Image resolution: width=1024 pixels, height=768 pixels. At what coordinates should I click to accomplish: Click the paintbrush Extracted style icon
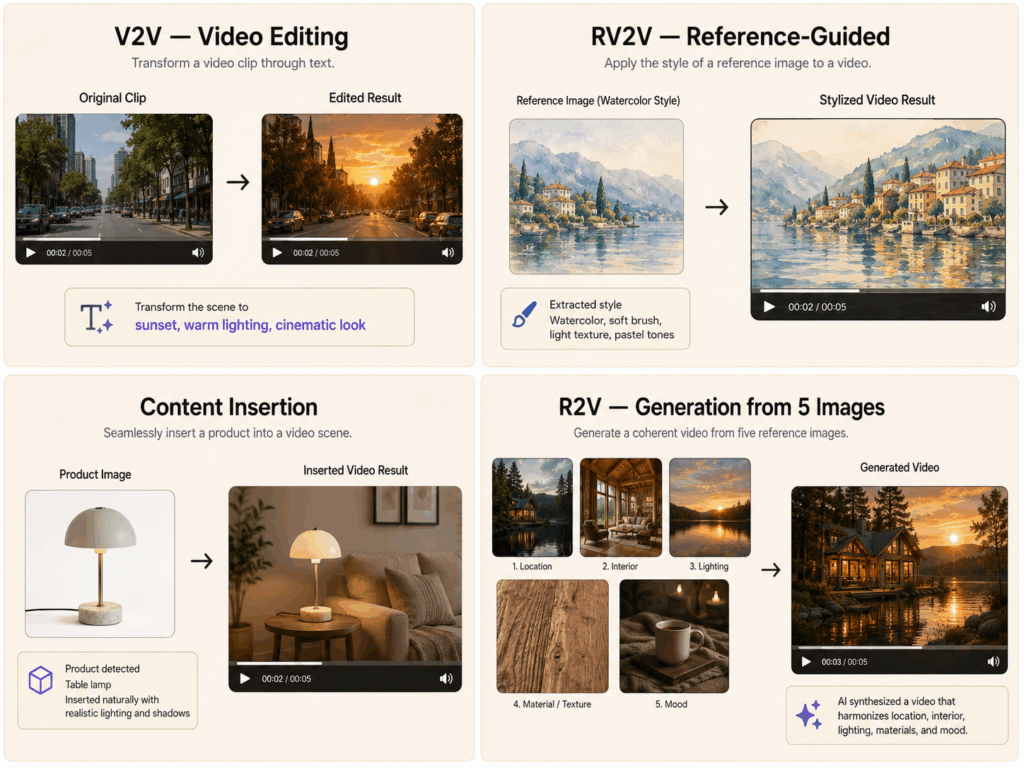click(x=524, y=314)
